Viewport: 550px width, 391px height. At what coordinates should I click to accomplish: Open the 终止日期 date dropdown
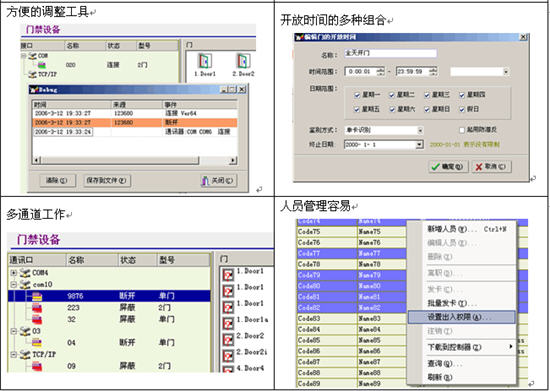(419, 144)
